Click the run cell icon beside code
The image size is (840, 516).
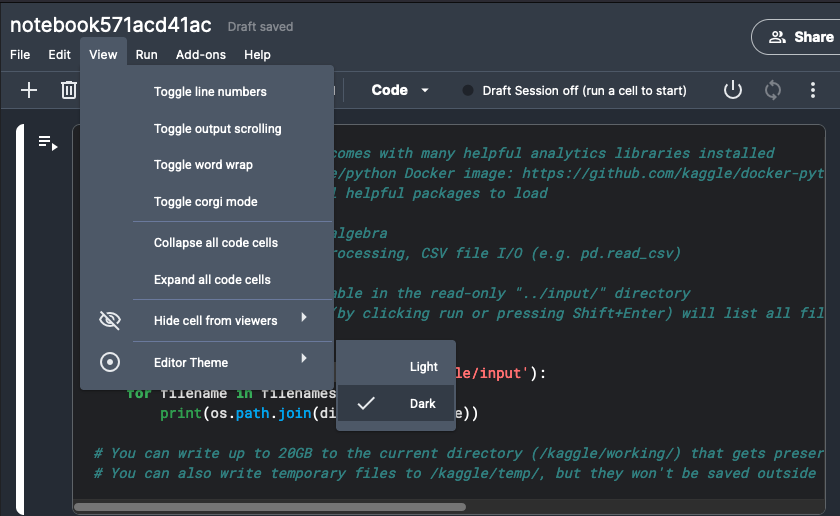pyautogui.click(x=48, y=143)
